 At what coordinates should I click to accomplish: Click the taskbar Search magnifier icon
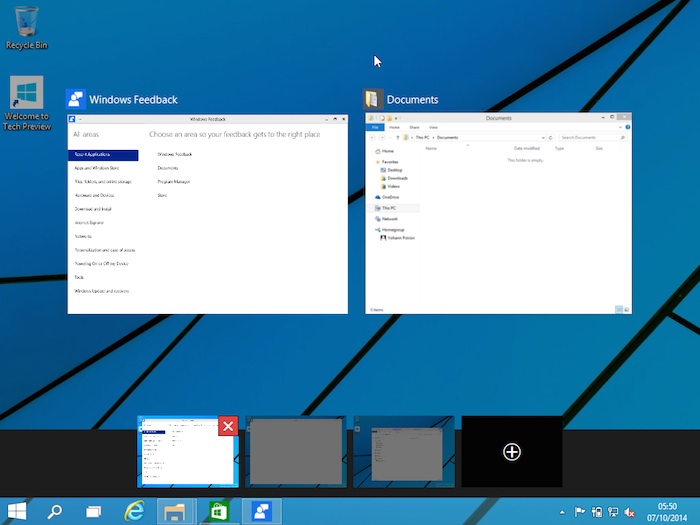[55, 510]
